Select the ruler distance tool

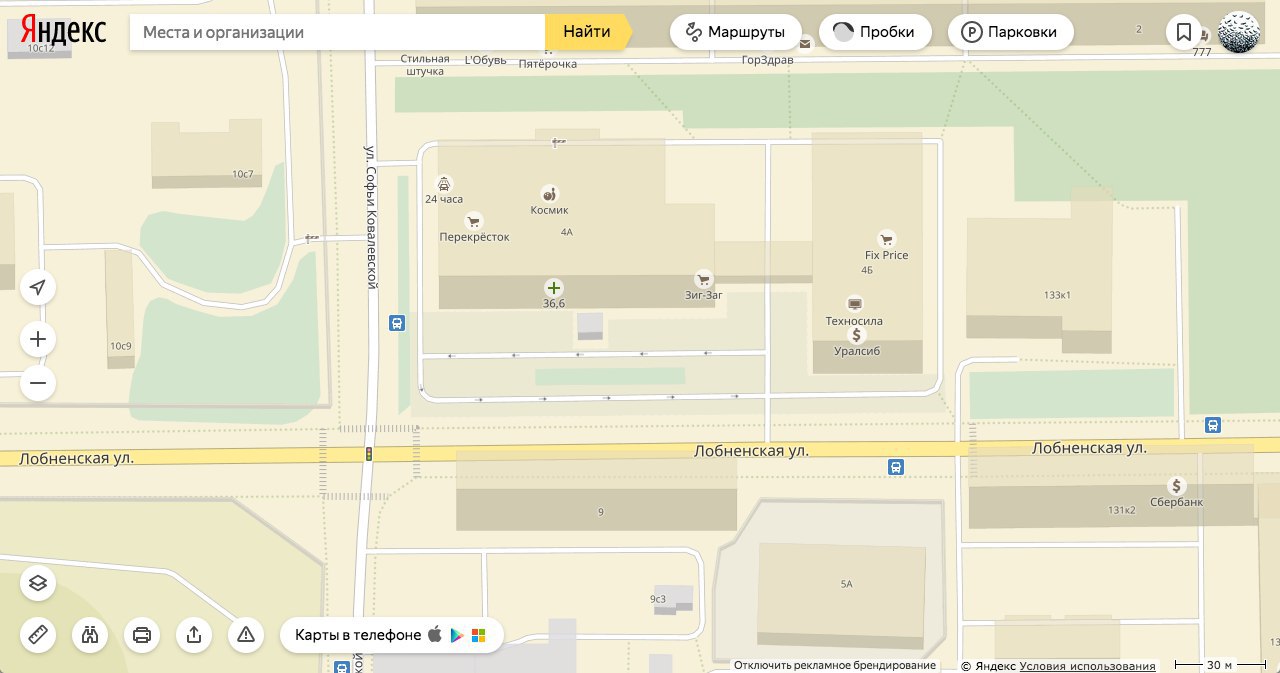coord(38,635)
